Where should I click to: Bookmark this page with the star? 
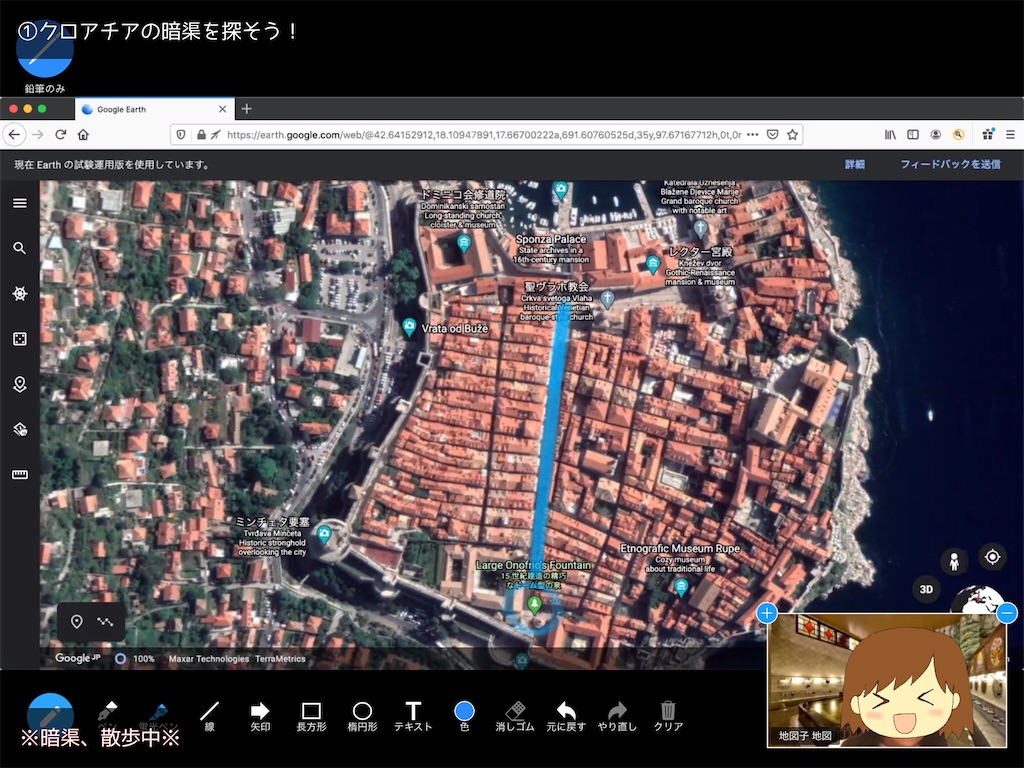point(792,135)
